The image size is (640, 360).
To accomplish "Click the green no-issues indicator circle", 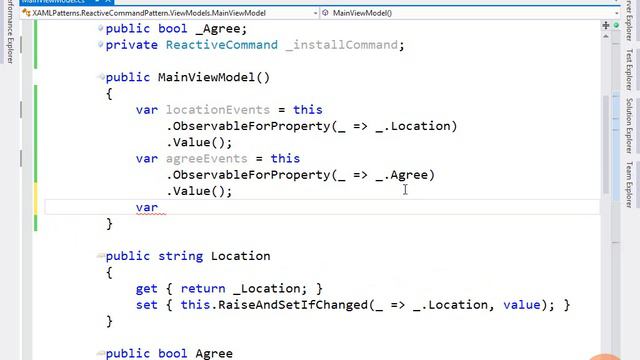I will tap(616, 26).
